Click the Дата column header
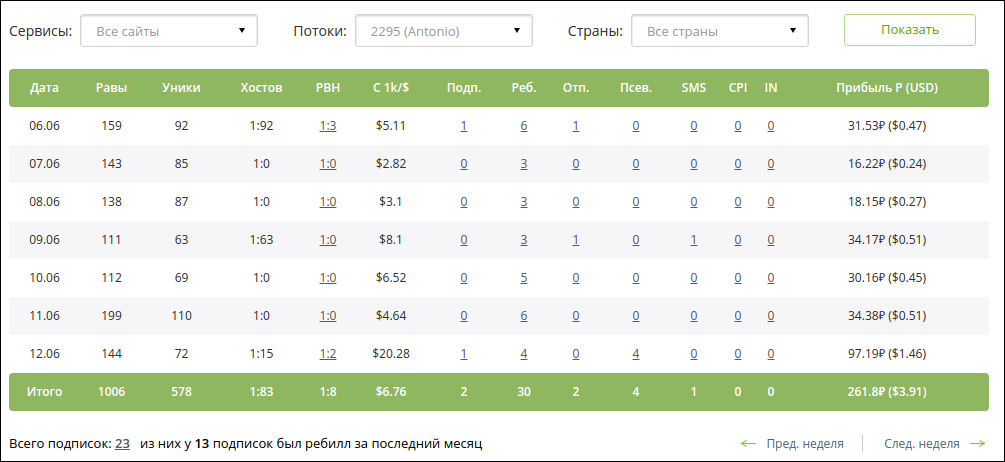Image resolution: width=1005 pixels, height=462 pixels. coord(44,88)
